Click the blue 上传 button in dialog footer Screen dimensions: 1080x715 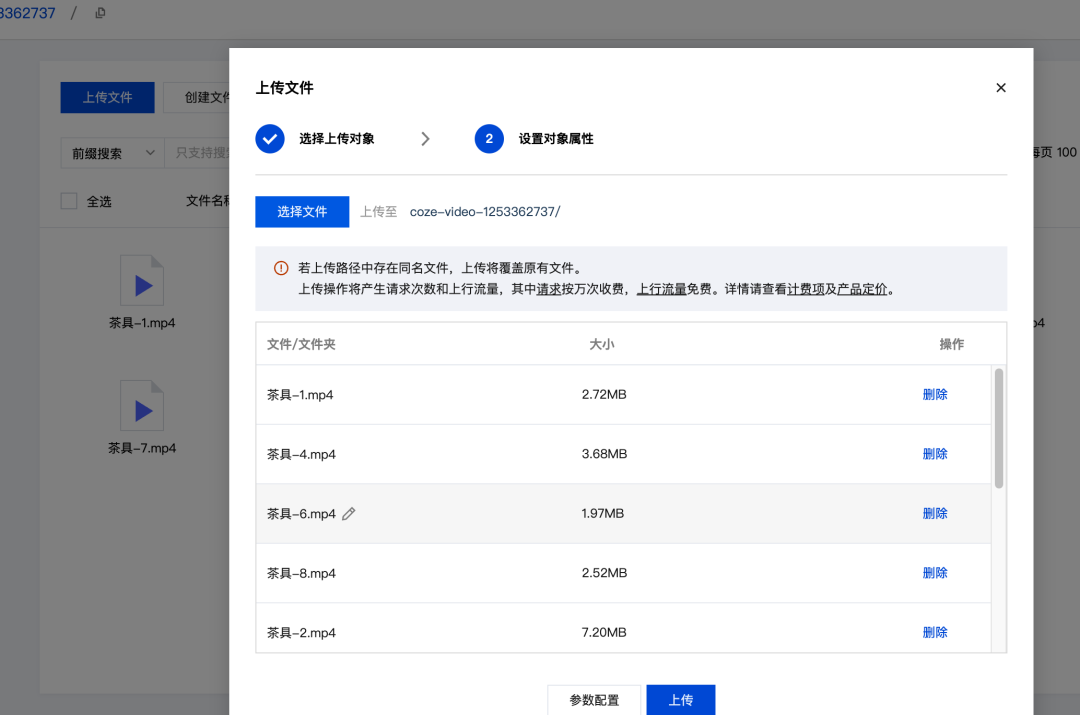[x=681, y=700]
